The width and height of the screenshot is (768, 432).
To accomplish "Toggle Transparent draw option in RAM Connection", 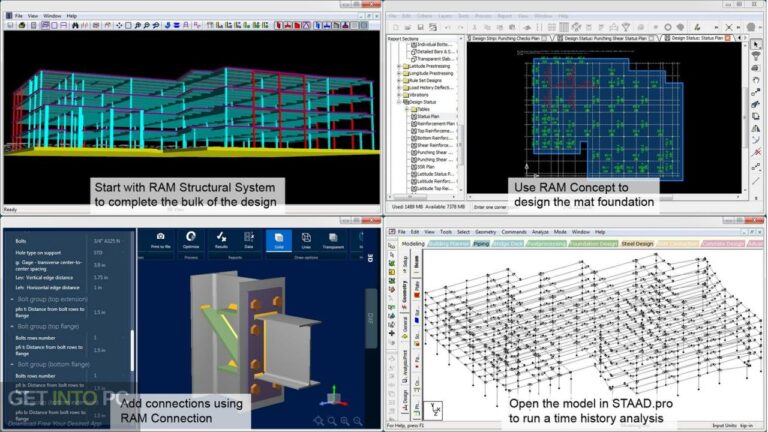I will coord(333,240).
